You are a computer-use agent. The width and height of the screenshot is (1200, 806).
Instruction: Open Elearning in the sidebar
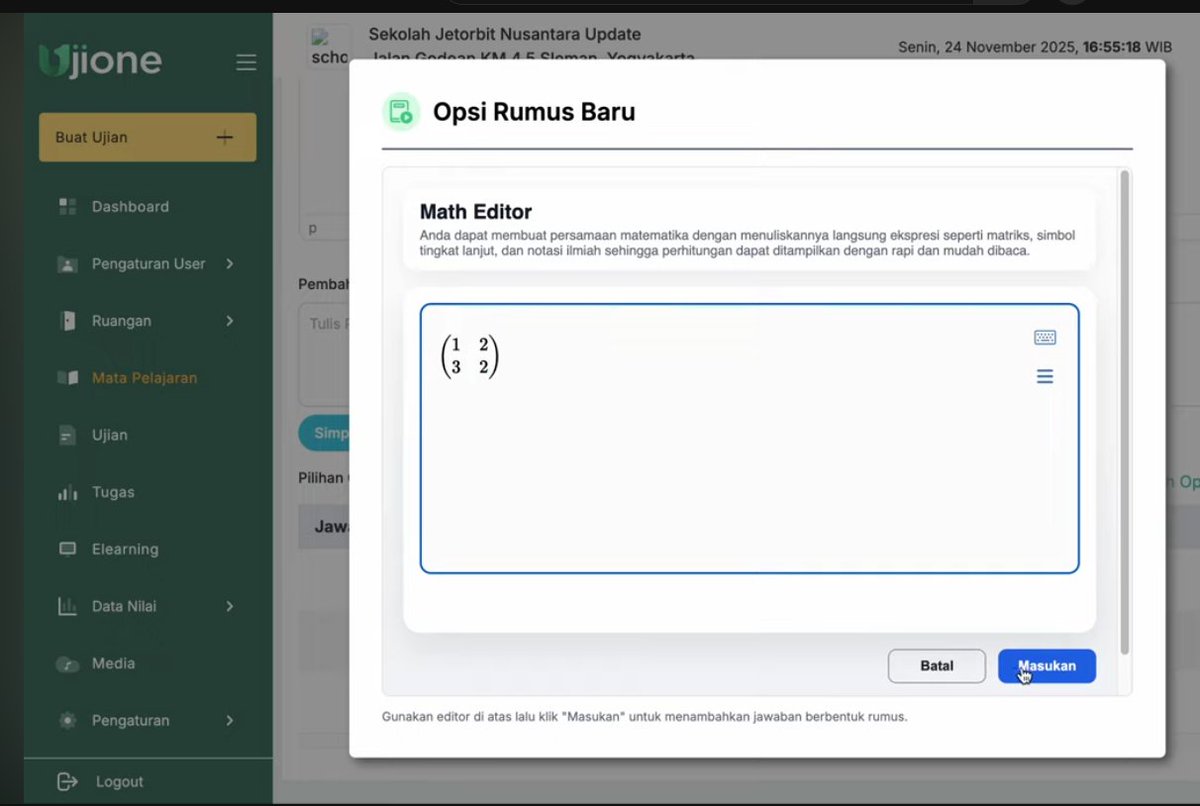pyautogui.click(x=125, y=549)
